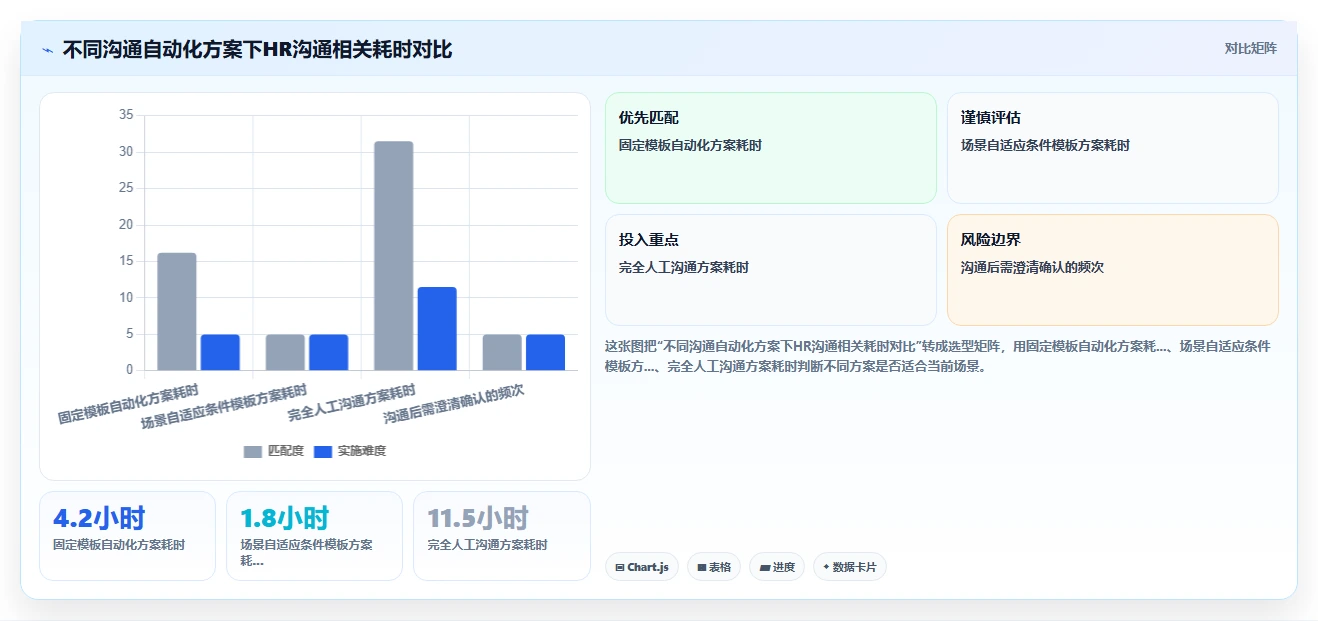Viewport: 1318px width, 621px height.
Task: Click the gray 匹配度 legend swatch
Action: click(x=253, y=452)
